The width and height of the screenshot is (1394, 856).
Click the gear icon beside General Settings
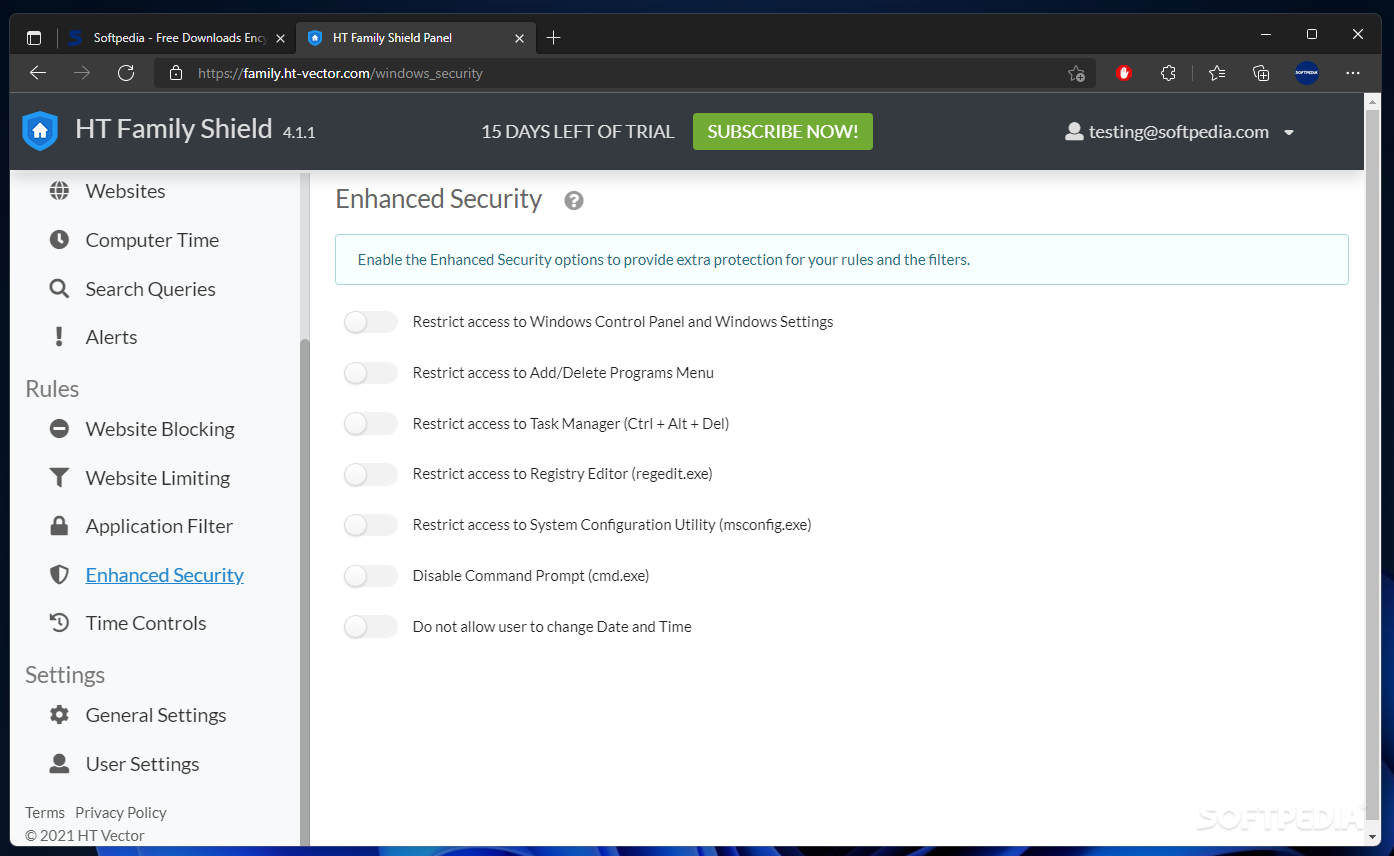pos(60,715)
